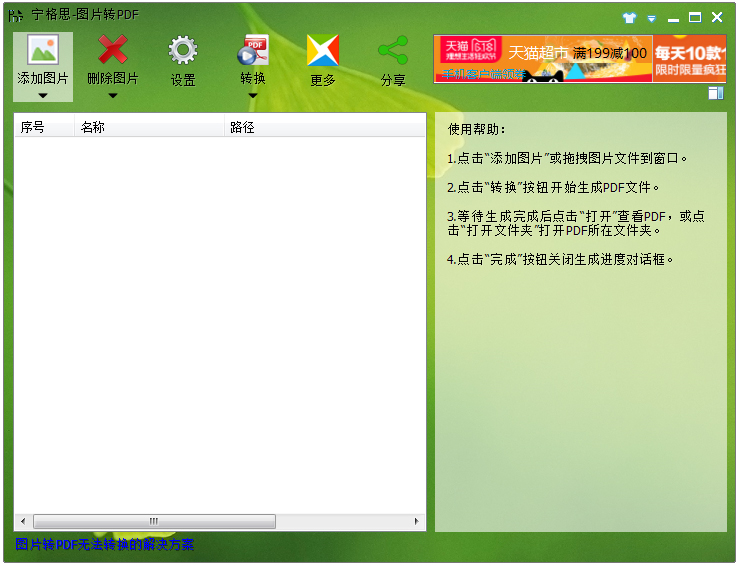Click help step 2 about 转换 button
Screen dimensions: 738x566
[553, 188]
